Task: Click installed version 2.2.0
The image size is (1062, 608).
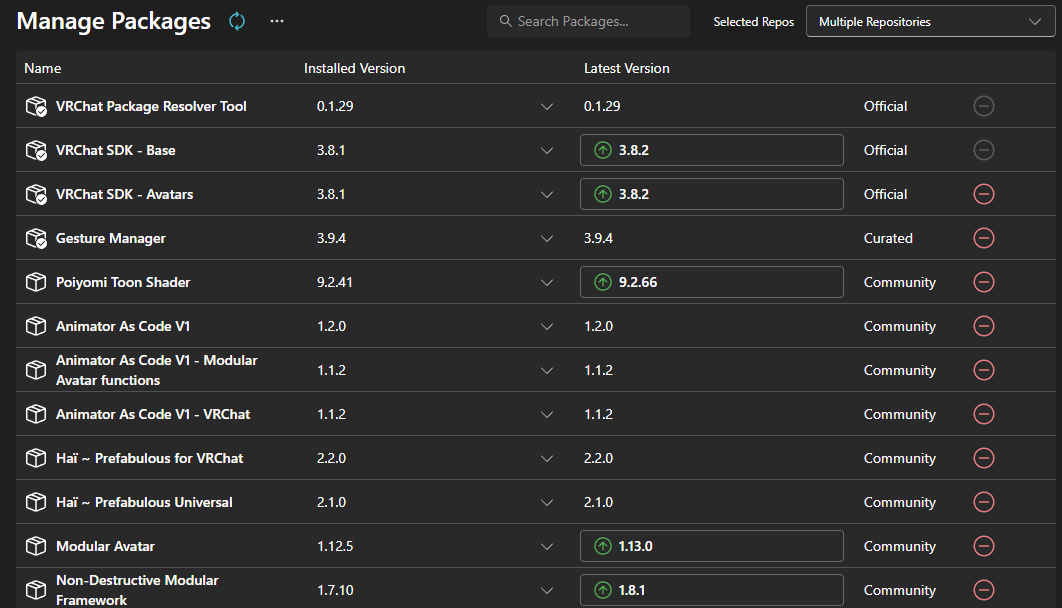Action: click(x=331, y=458)
